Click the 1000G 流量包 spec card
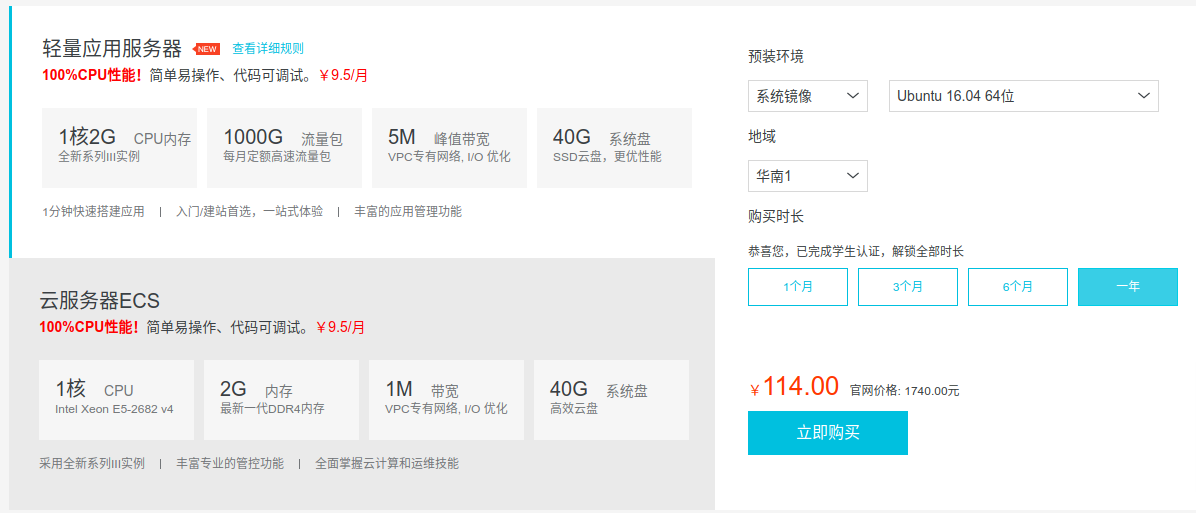 (284, 148)
